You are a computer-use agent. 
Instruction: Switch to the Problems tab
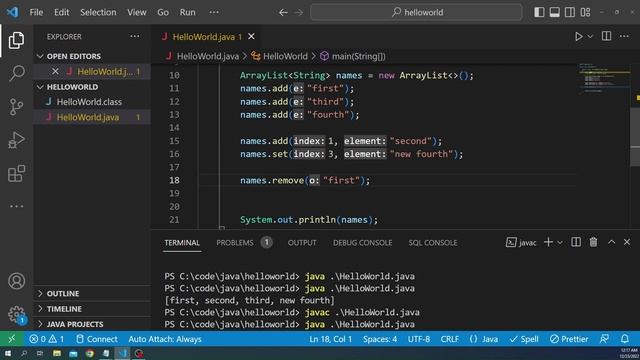point(244,242)
